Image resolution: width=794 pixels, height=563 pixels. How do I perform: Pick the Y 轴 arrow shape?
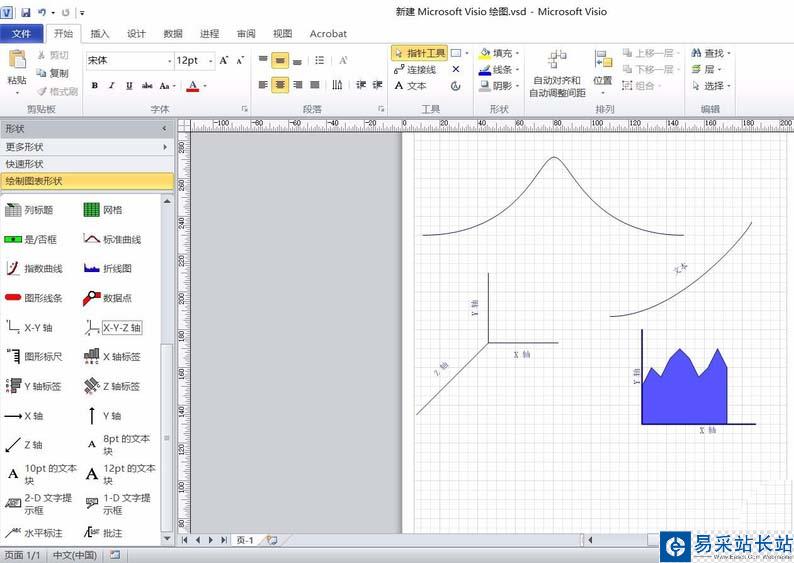click(104, 416)
